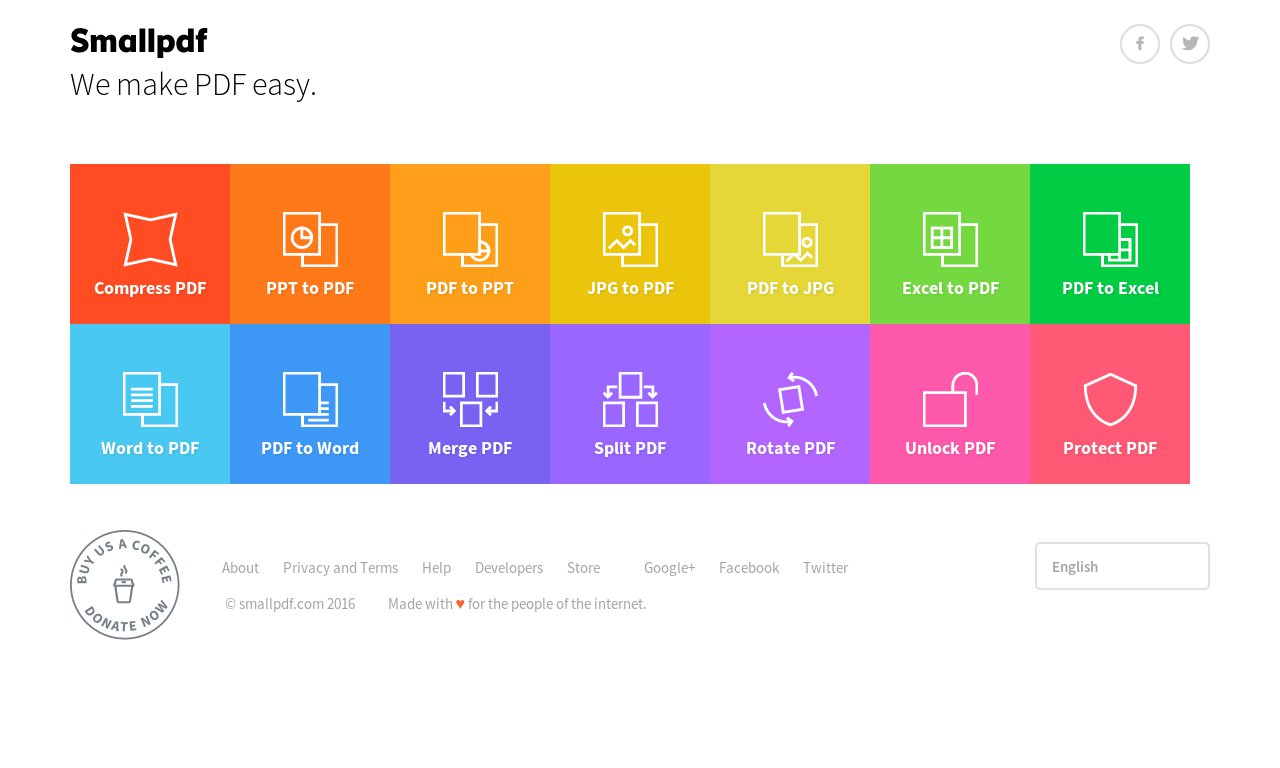1280x768 pixels.
Task: Select the Split PDF icon
Action: [630, 399]
